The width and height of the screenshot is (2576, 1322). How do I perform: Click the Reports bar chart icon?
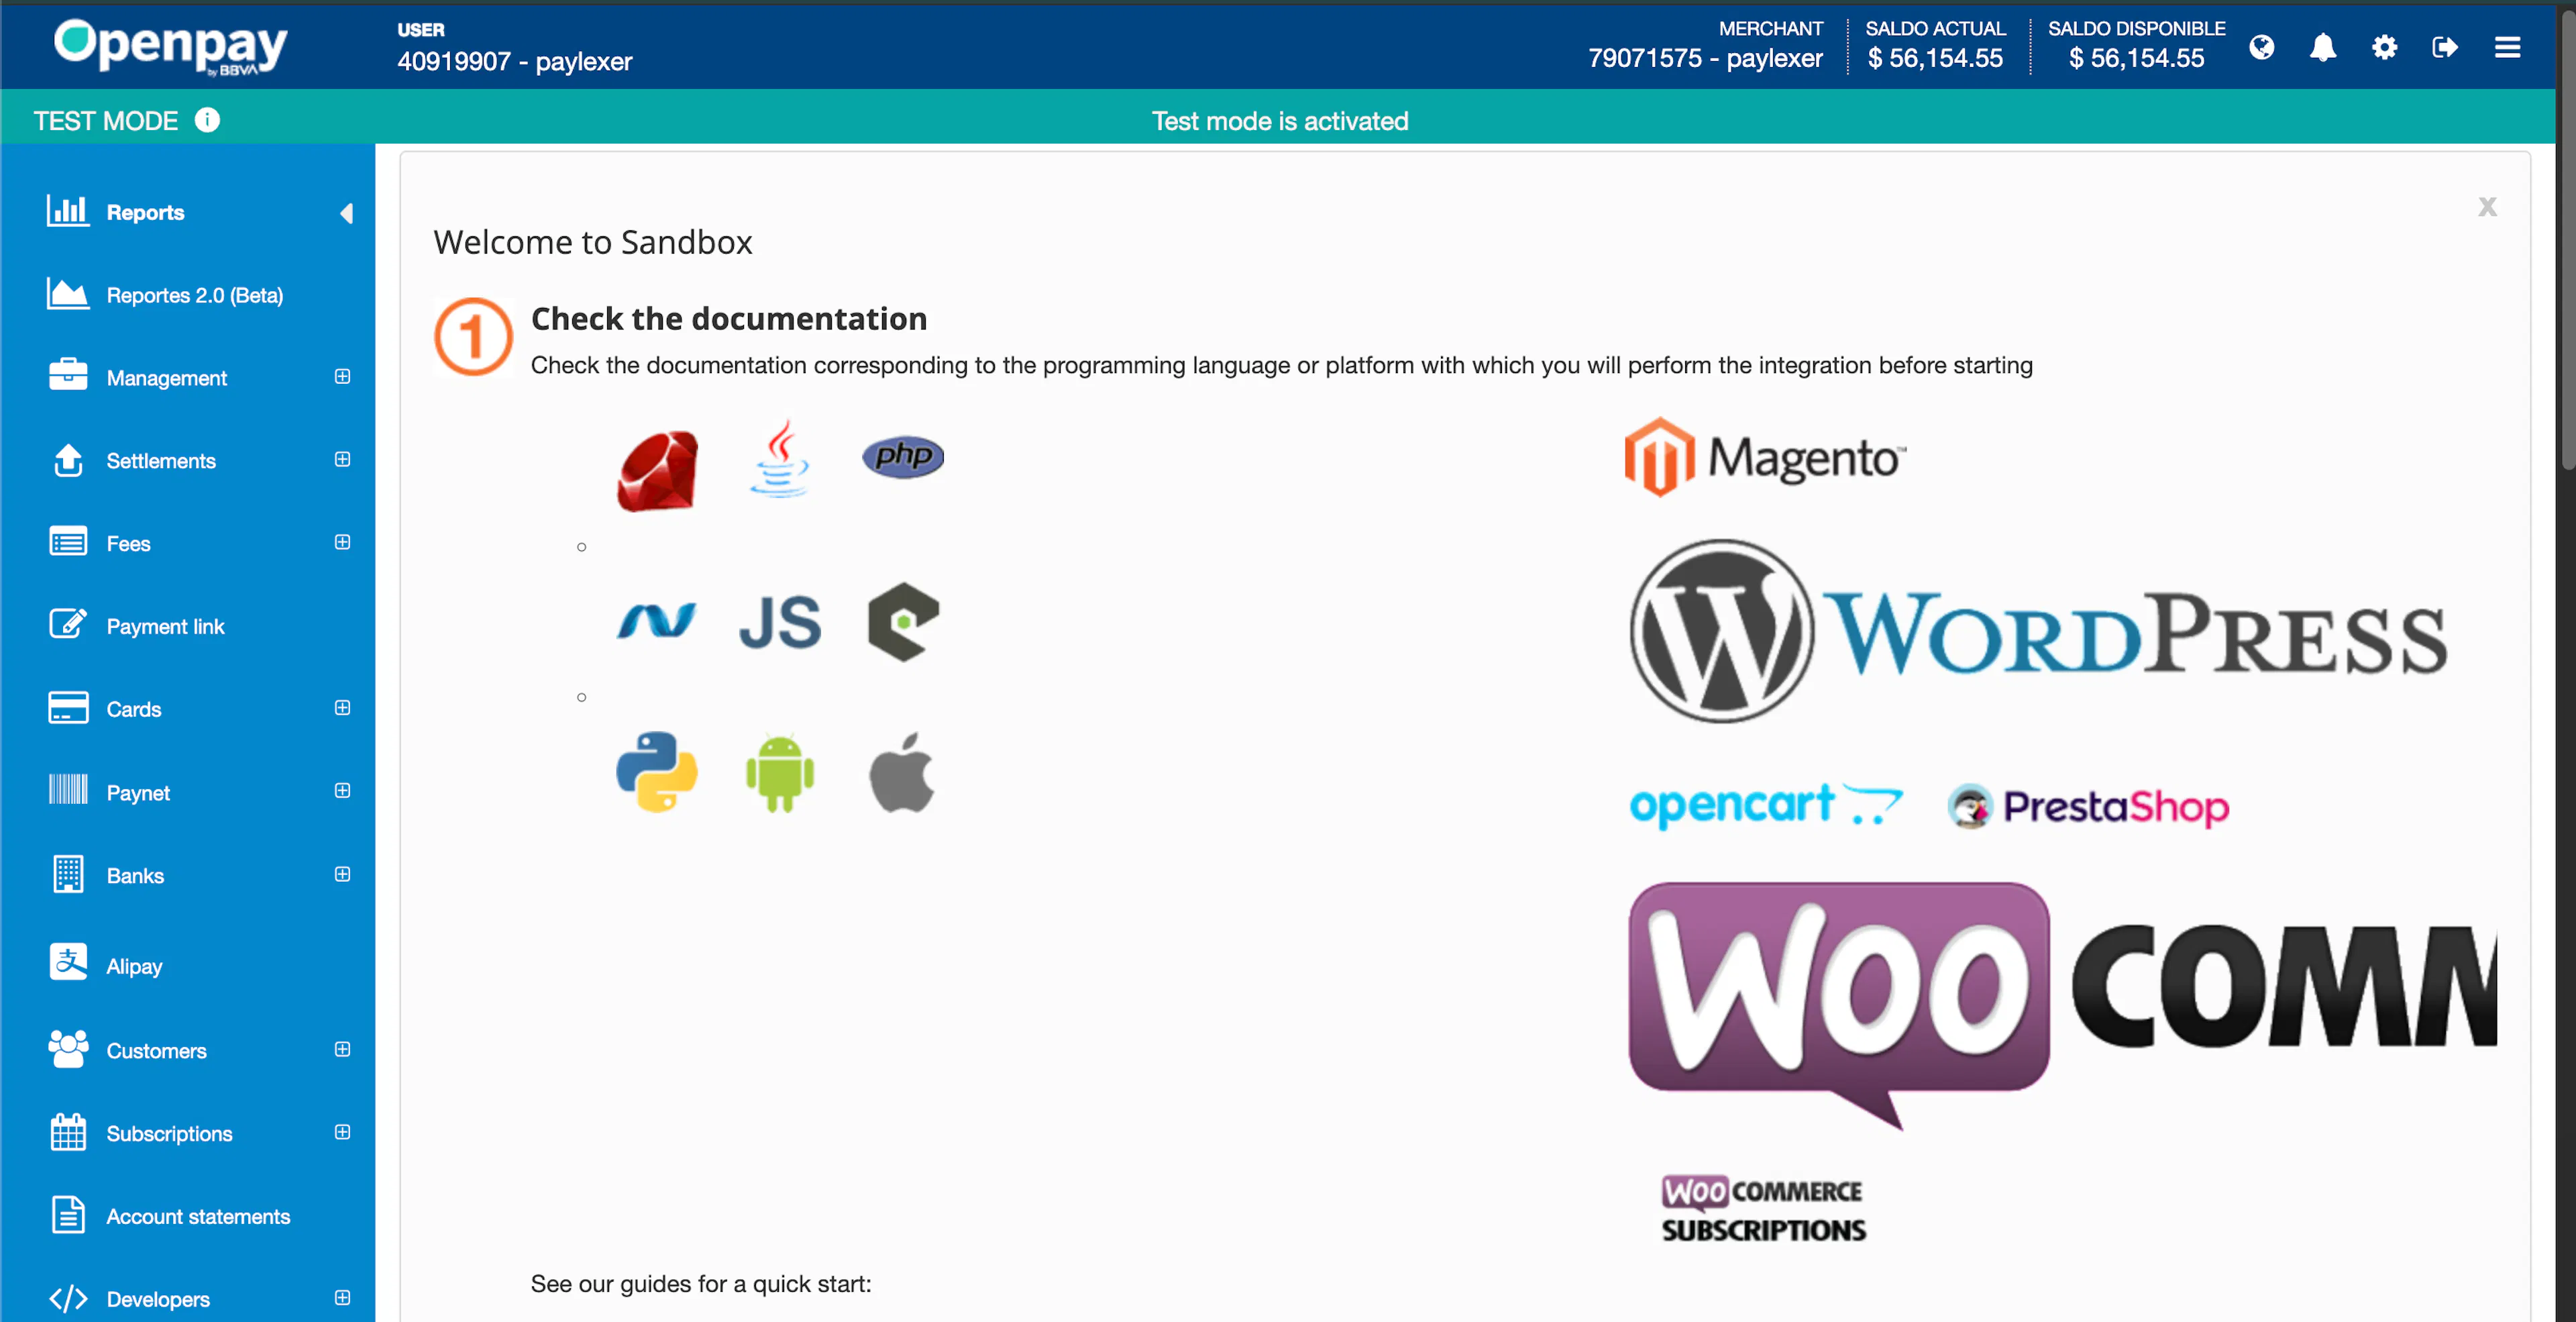[68, 211]
